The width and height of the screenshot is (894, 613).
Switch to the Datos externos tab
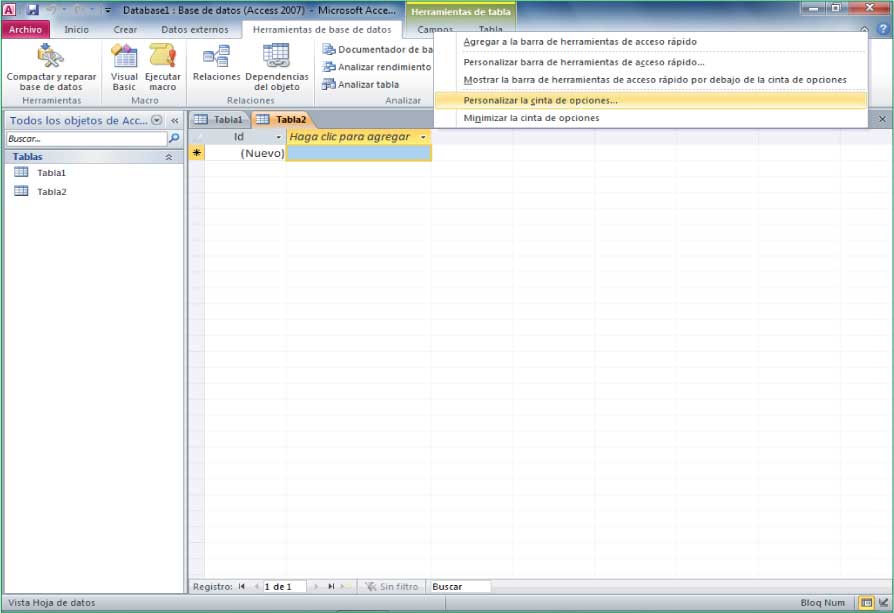(194, 29)
